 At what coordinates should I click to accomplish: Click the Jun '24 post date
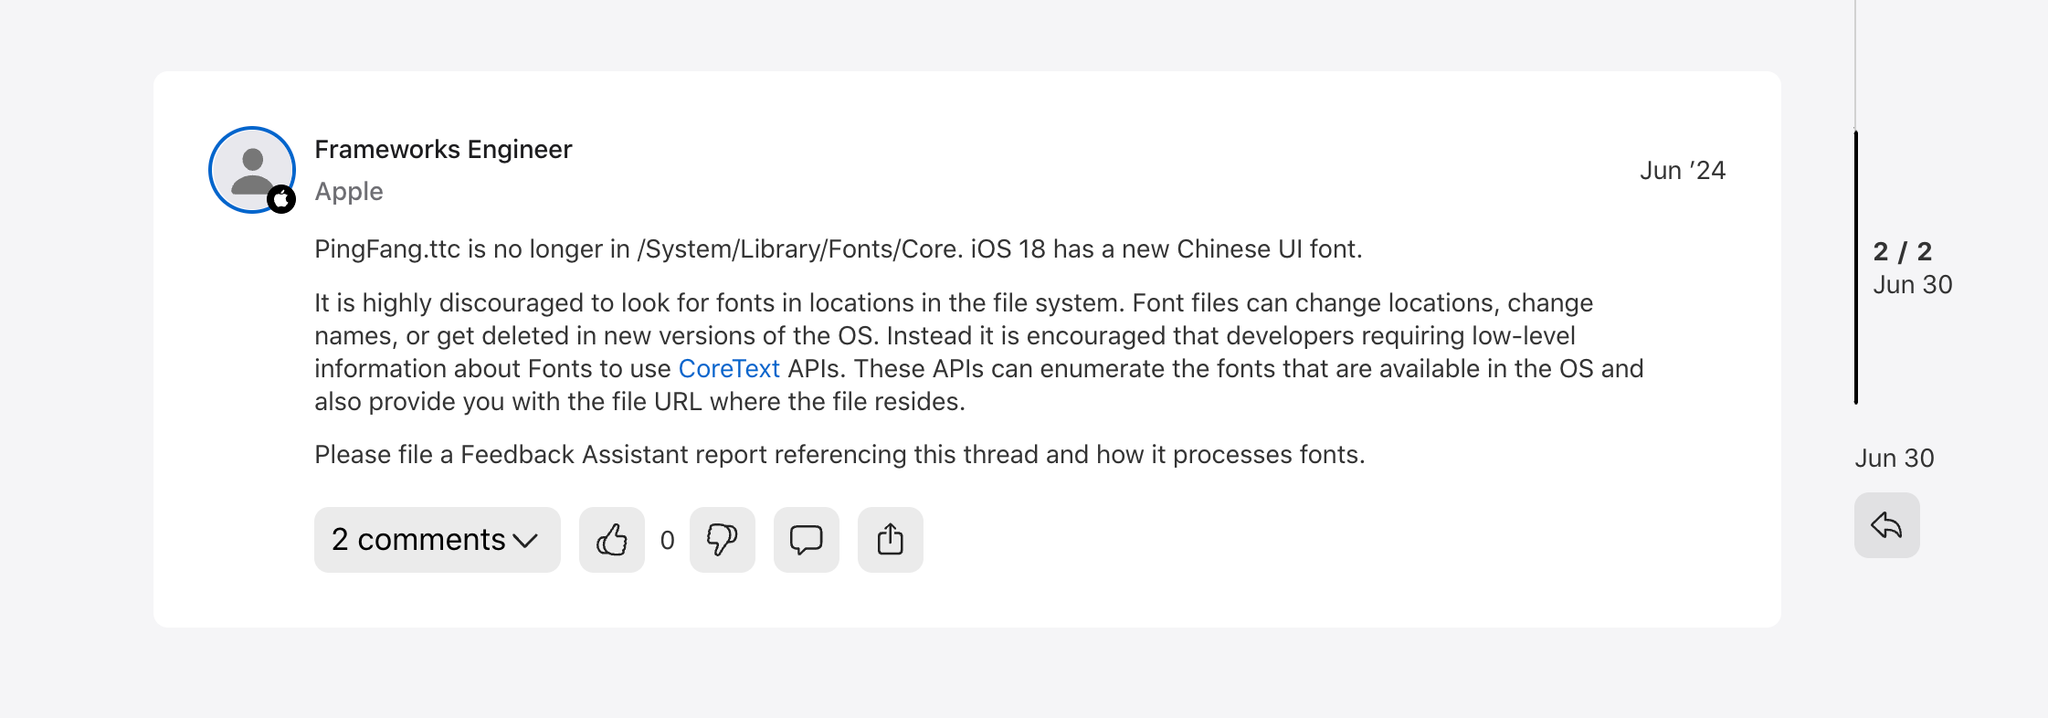pos(1682,171)
